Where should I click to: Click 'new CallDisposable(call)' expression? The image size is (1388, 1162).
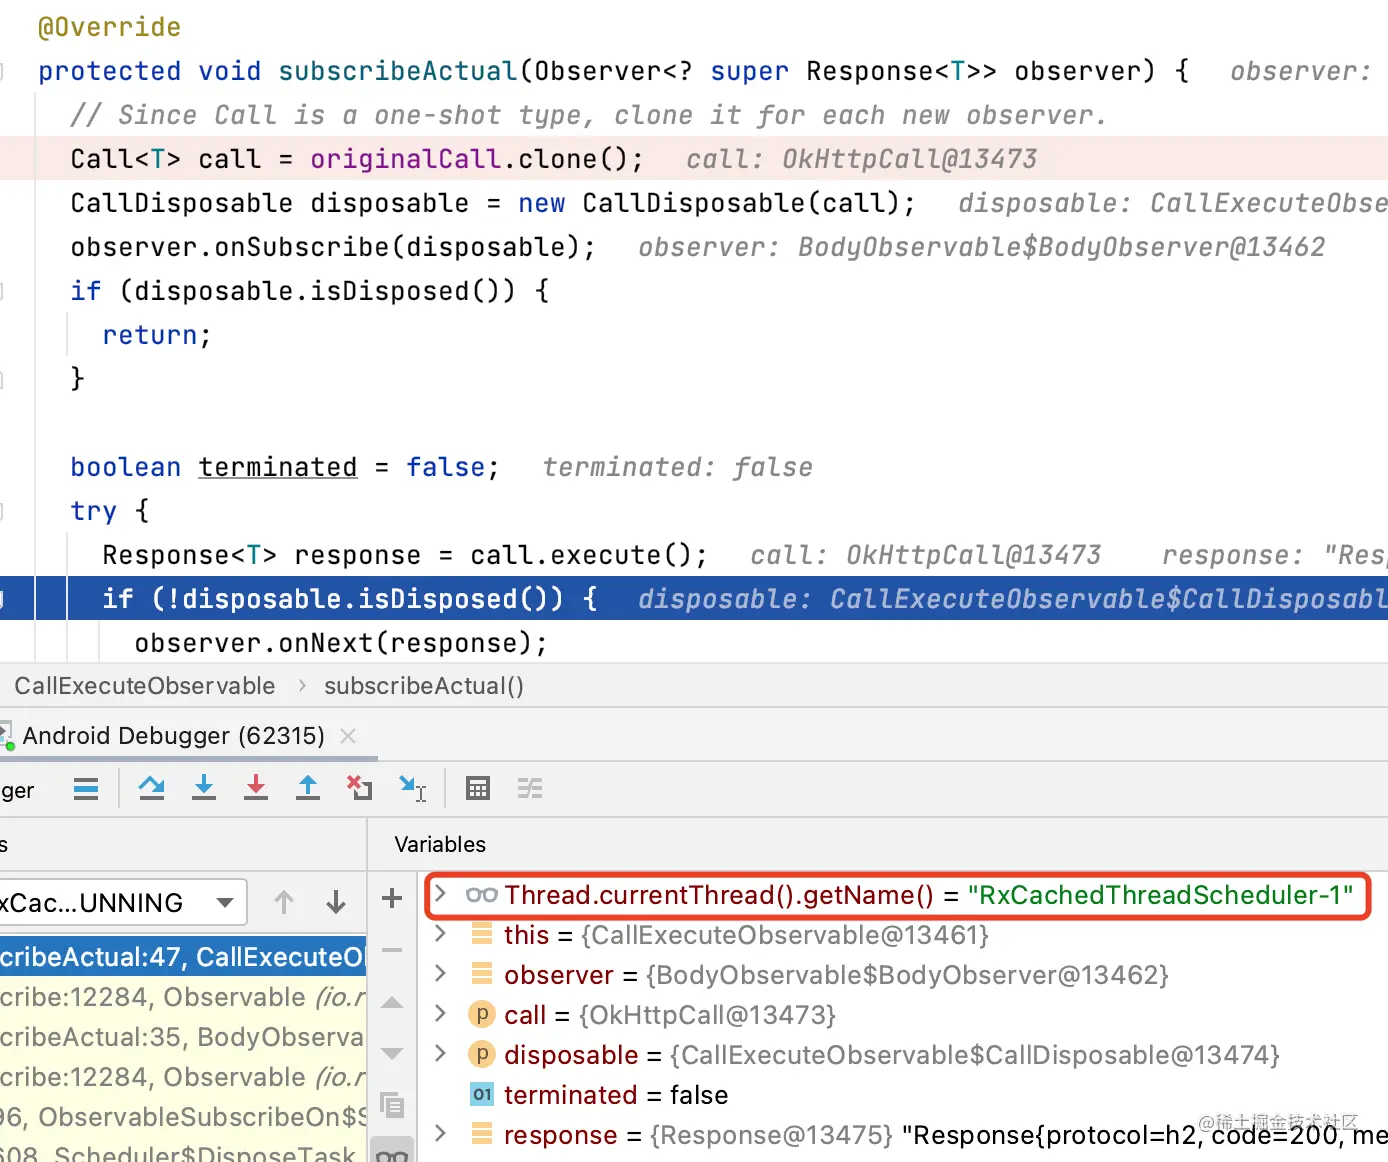click(709, 203)
